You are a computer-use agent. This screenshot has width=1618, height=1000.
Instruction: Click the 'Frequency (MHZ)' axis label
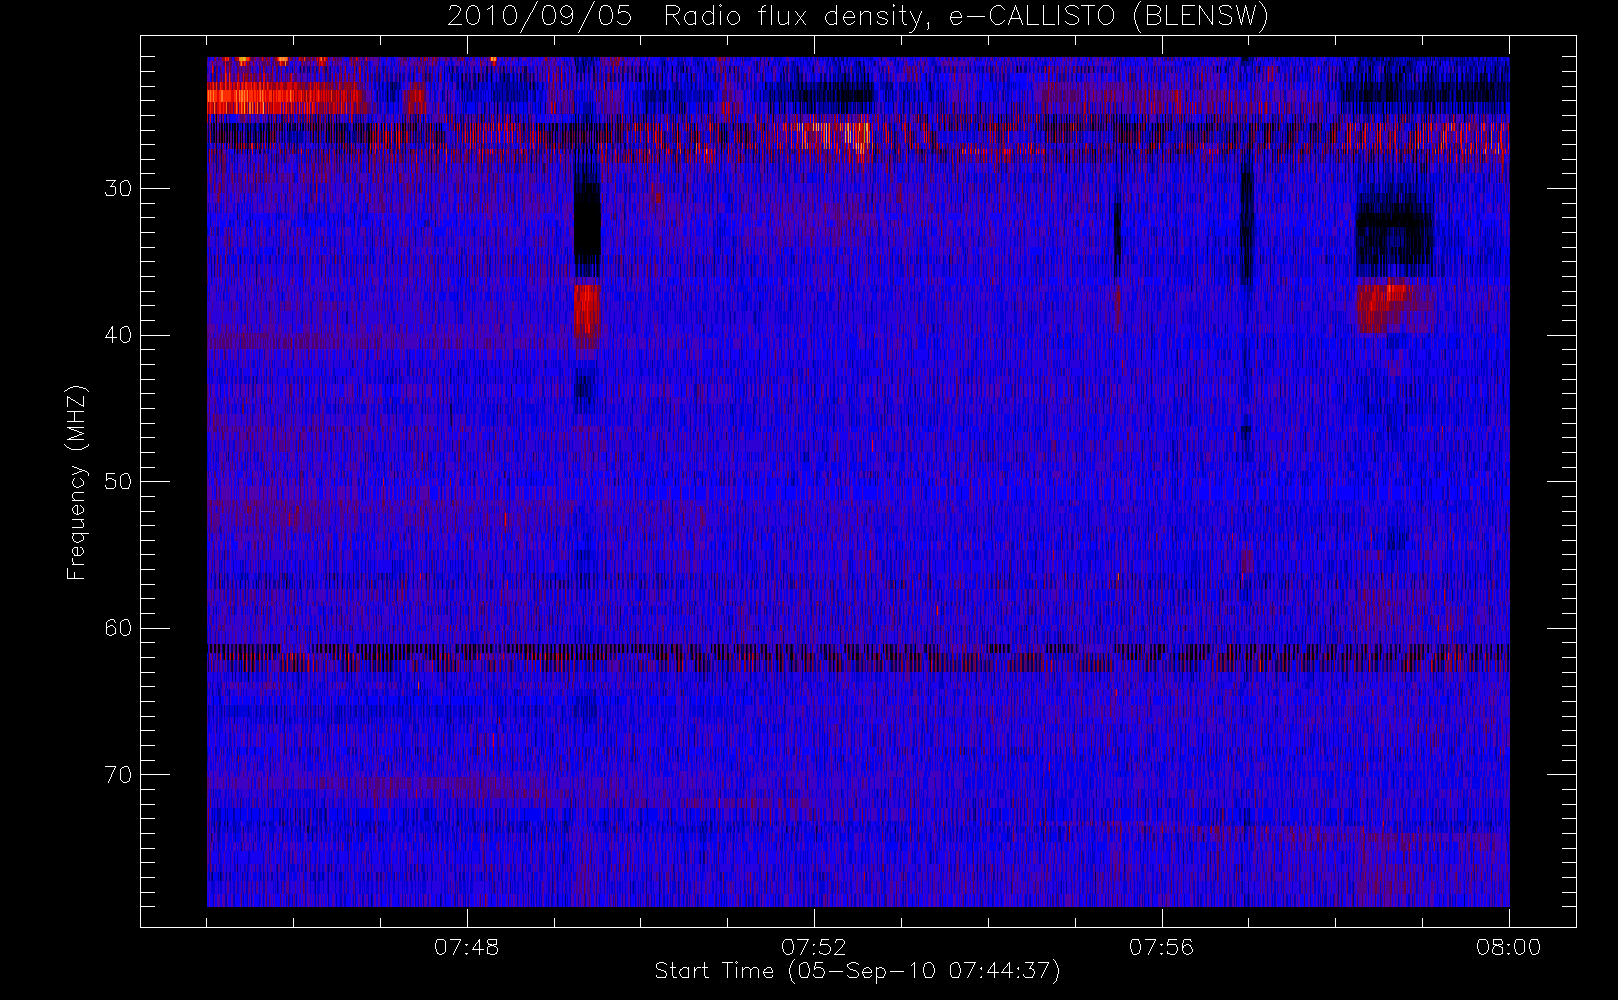click(77, 482)
